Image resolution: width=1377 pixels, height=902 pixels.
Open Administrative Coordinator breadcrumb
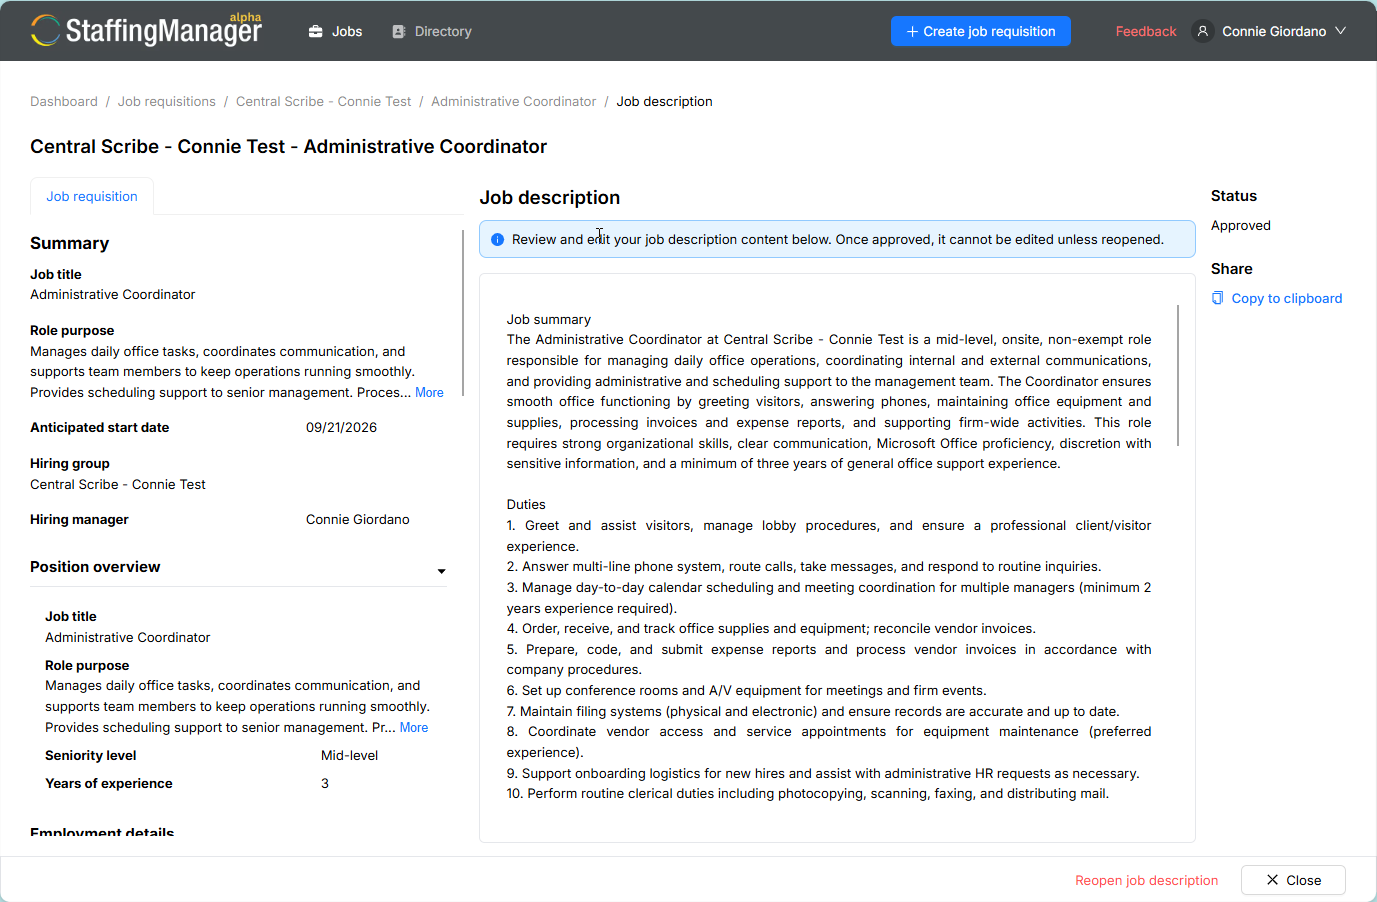[x=514, y=102]
